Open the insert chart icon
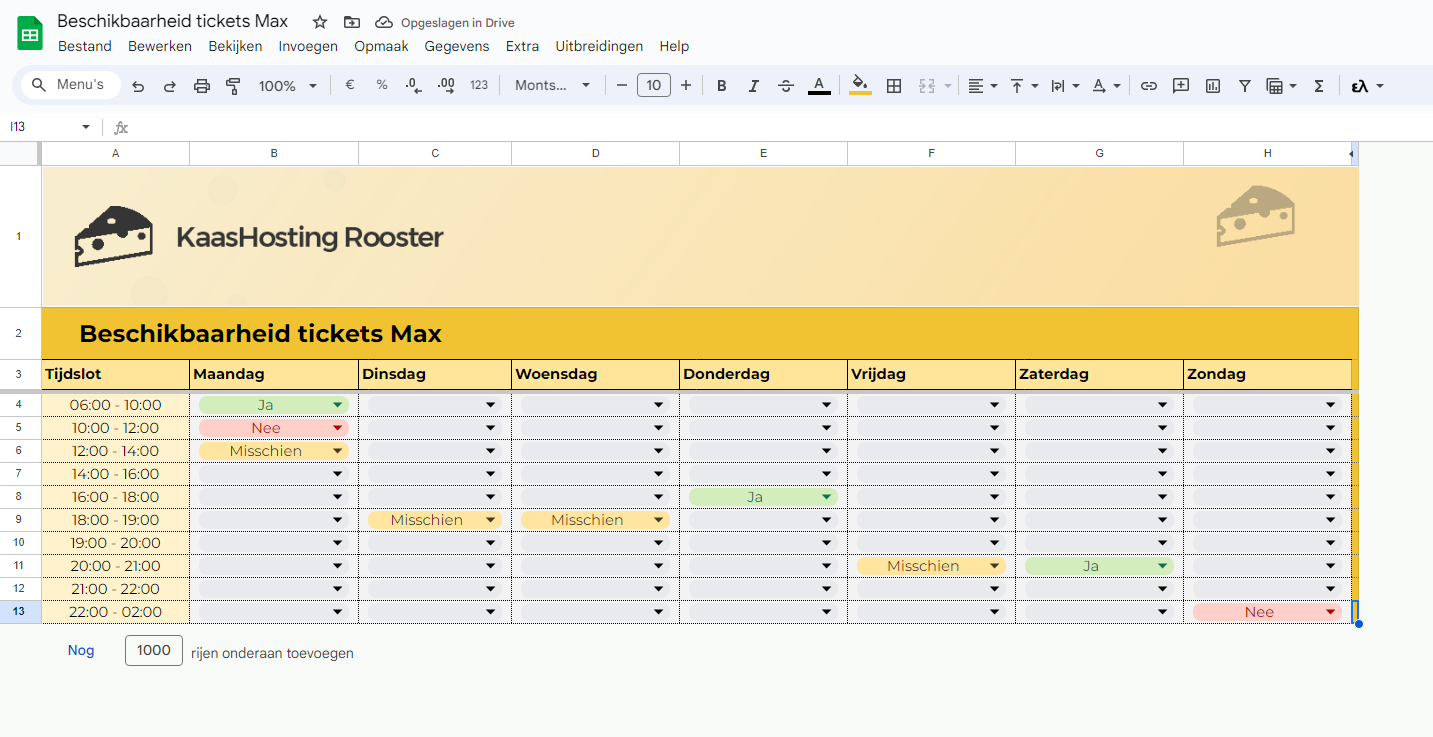The image size is (1433, 737). click(1213, 86)
